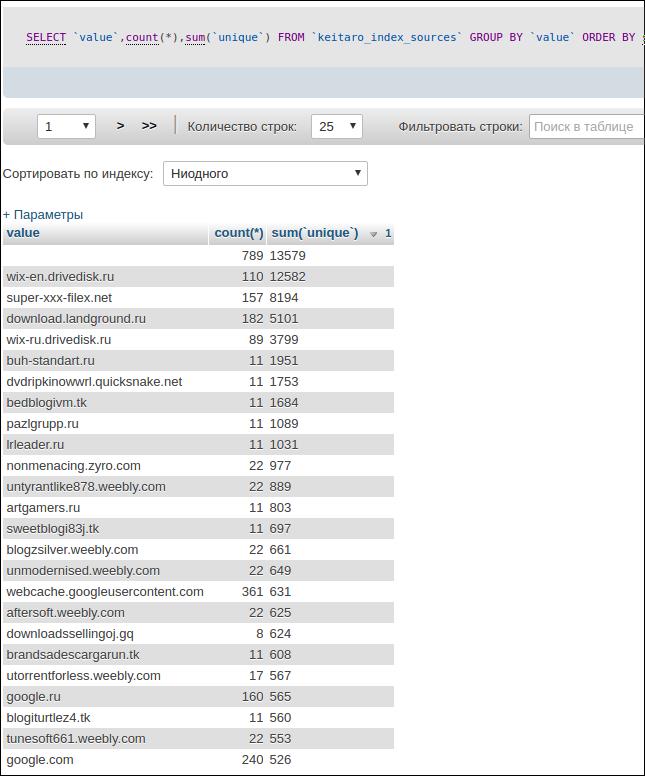645x776 pixels.
Task: Select the sweetblogi83j.tk cell
Action: tap(105, 529)
